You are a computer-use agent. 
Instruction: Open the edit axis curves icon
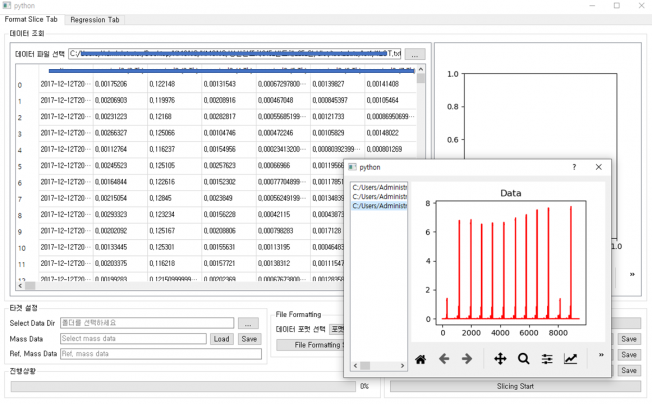[570, 358]
